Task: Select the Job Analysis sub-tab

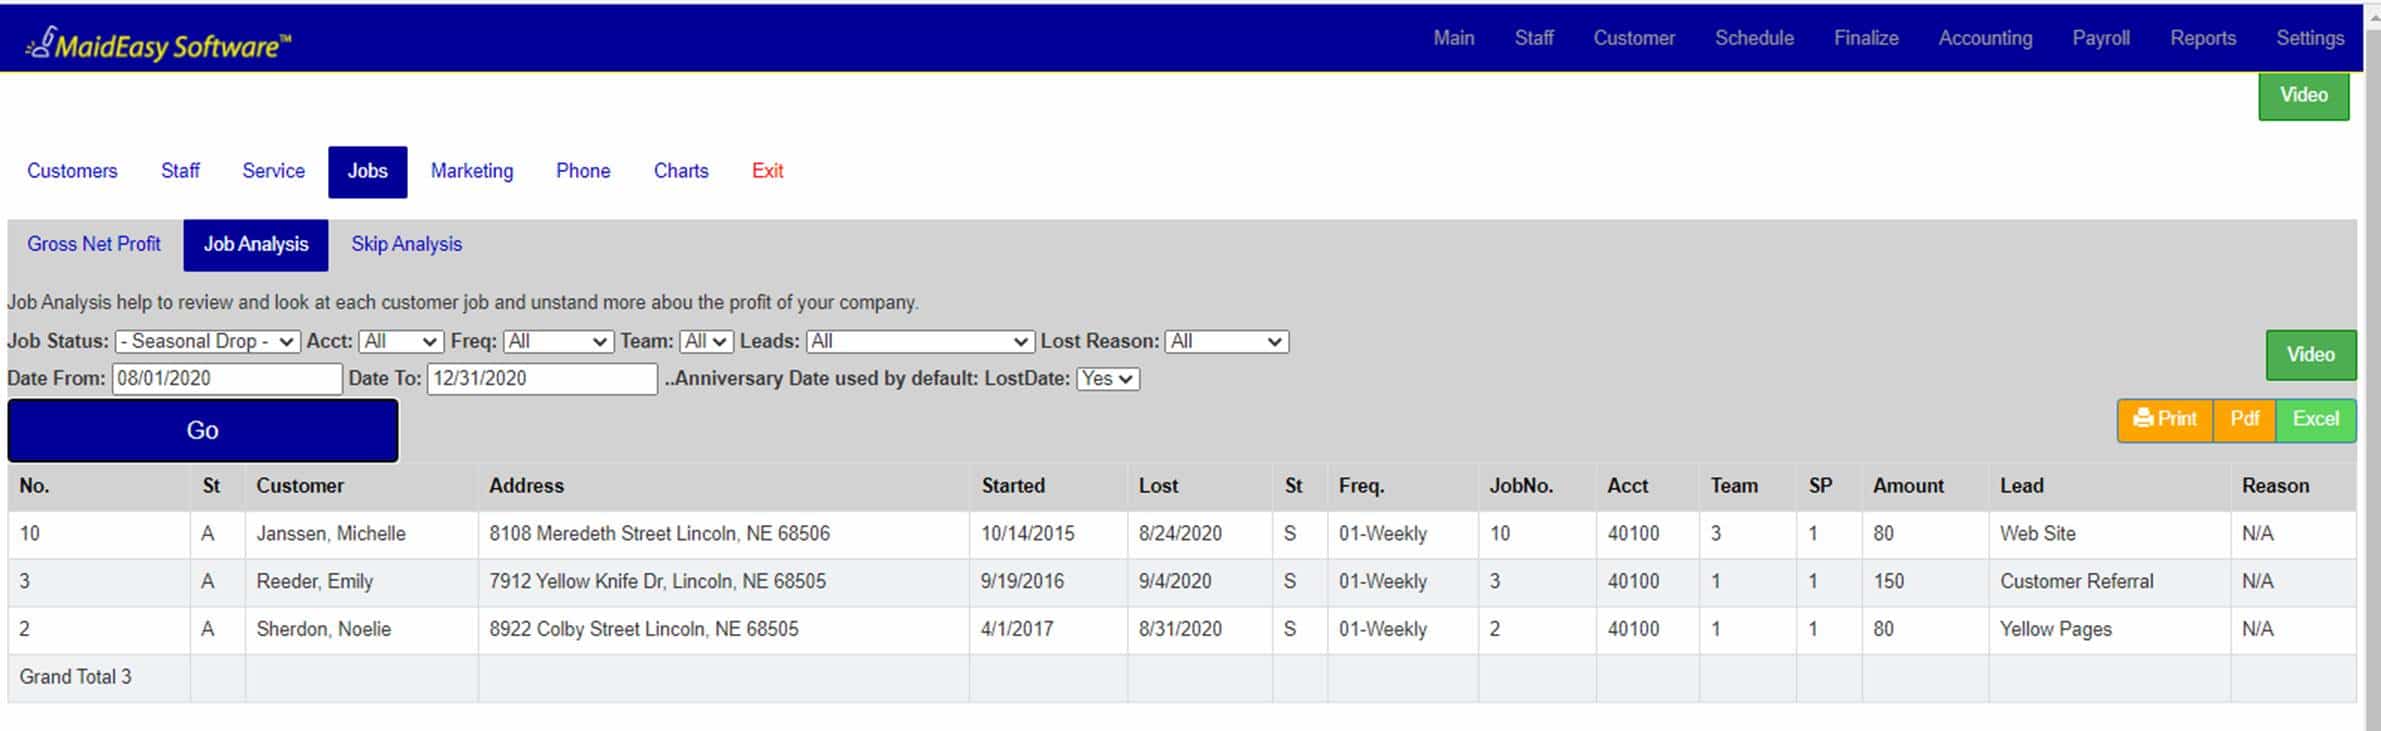Action: (256, 245)
